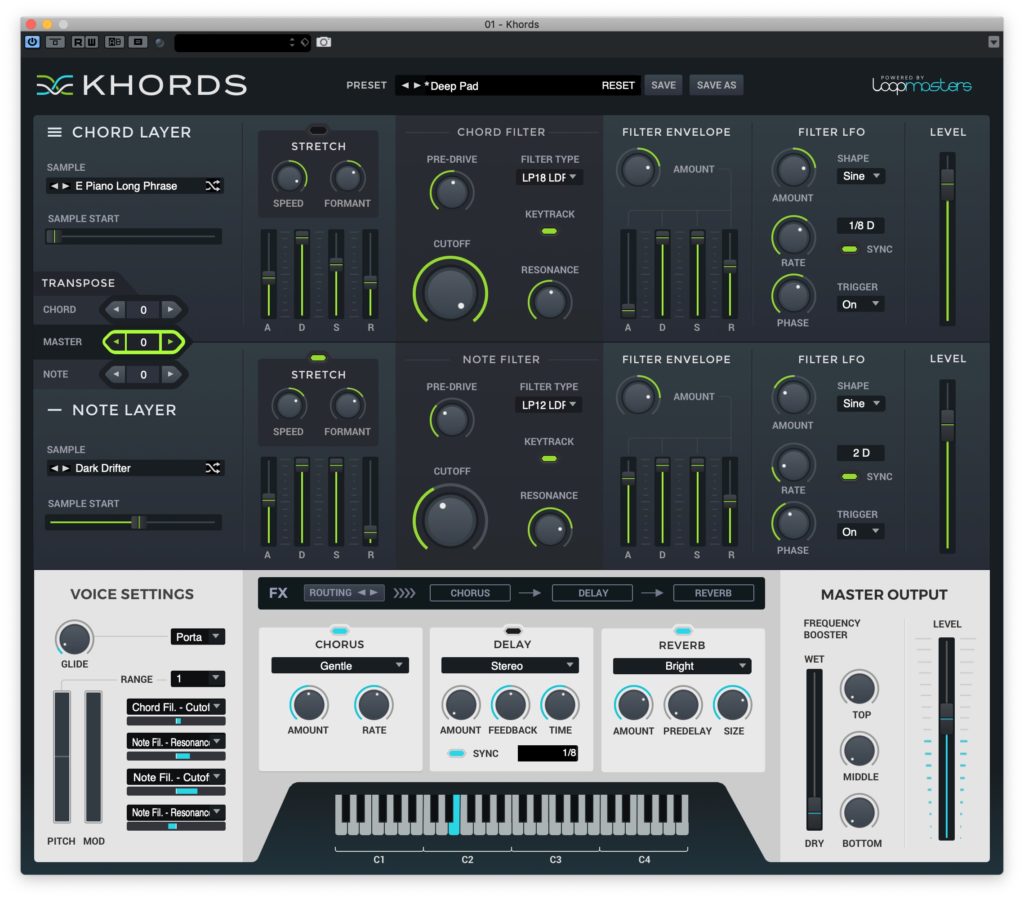
Task: Toggle the Note Layer Stretch enable switch
Action: tap(318, 358)
